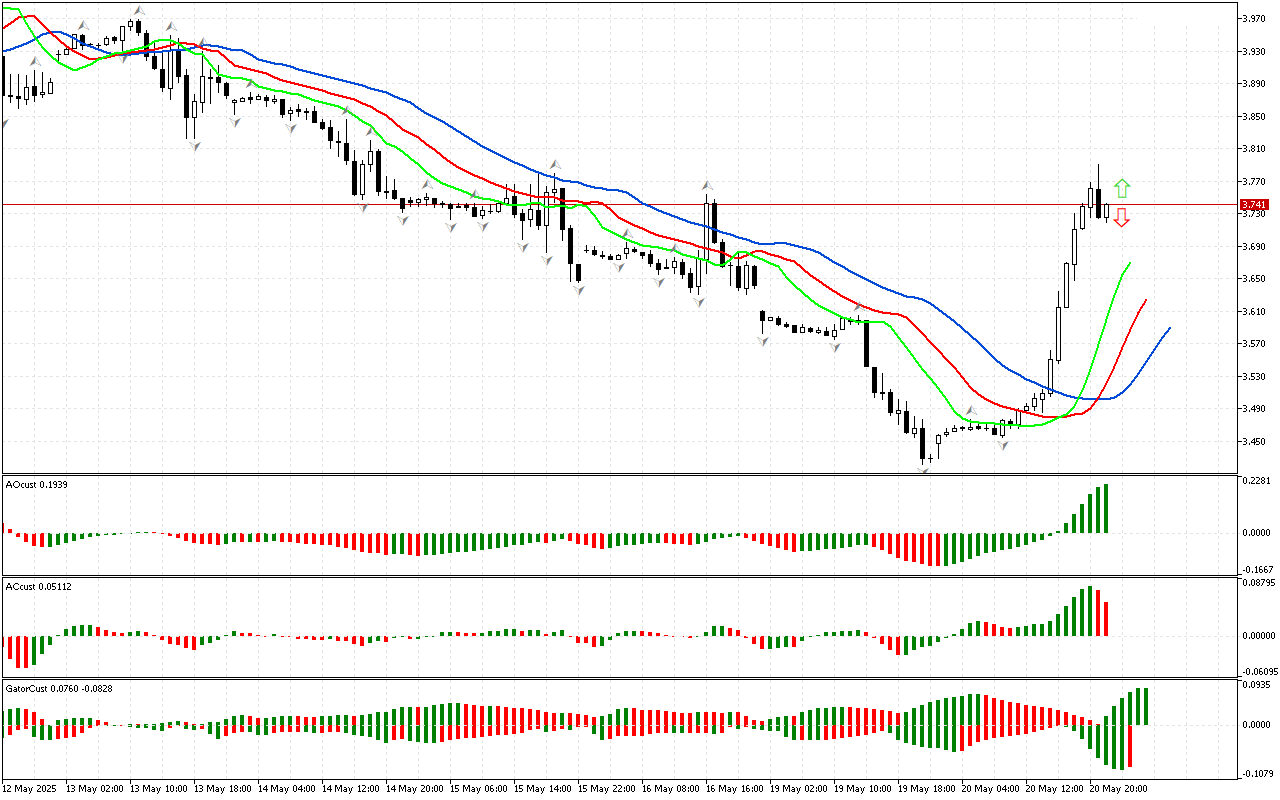
Task: Select the down fractal below the lowest candle
Action: 925,467
